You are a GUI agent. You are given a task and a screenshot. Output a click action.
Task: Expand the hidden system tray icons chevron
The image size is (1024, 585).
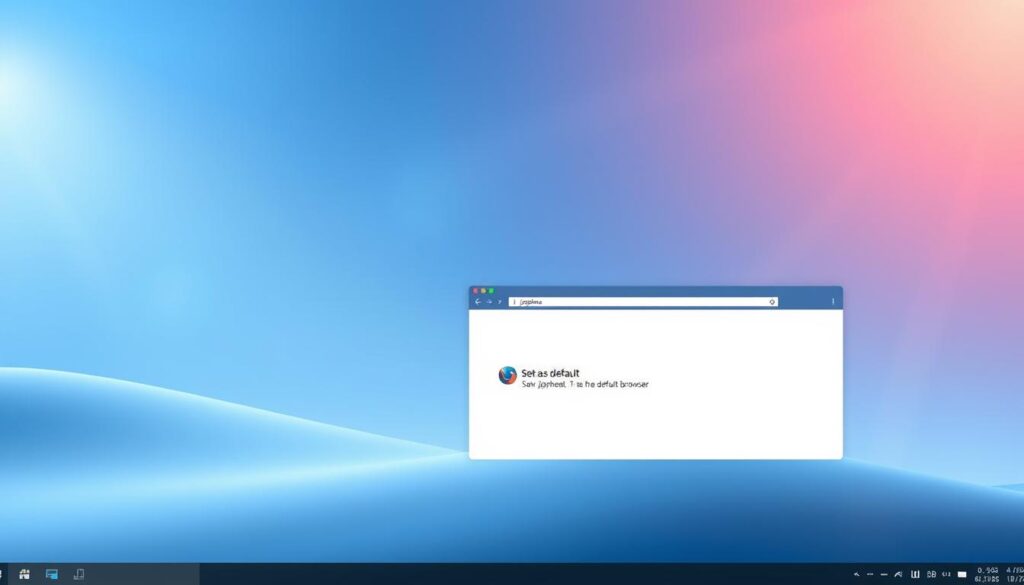[x=856, y=574]
